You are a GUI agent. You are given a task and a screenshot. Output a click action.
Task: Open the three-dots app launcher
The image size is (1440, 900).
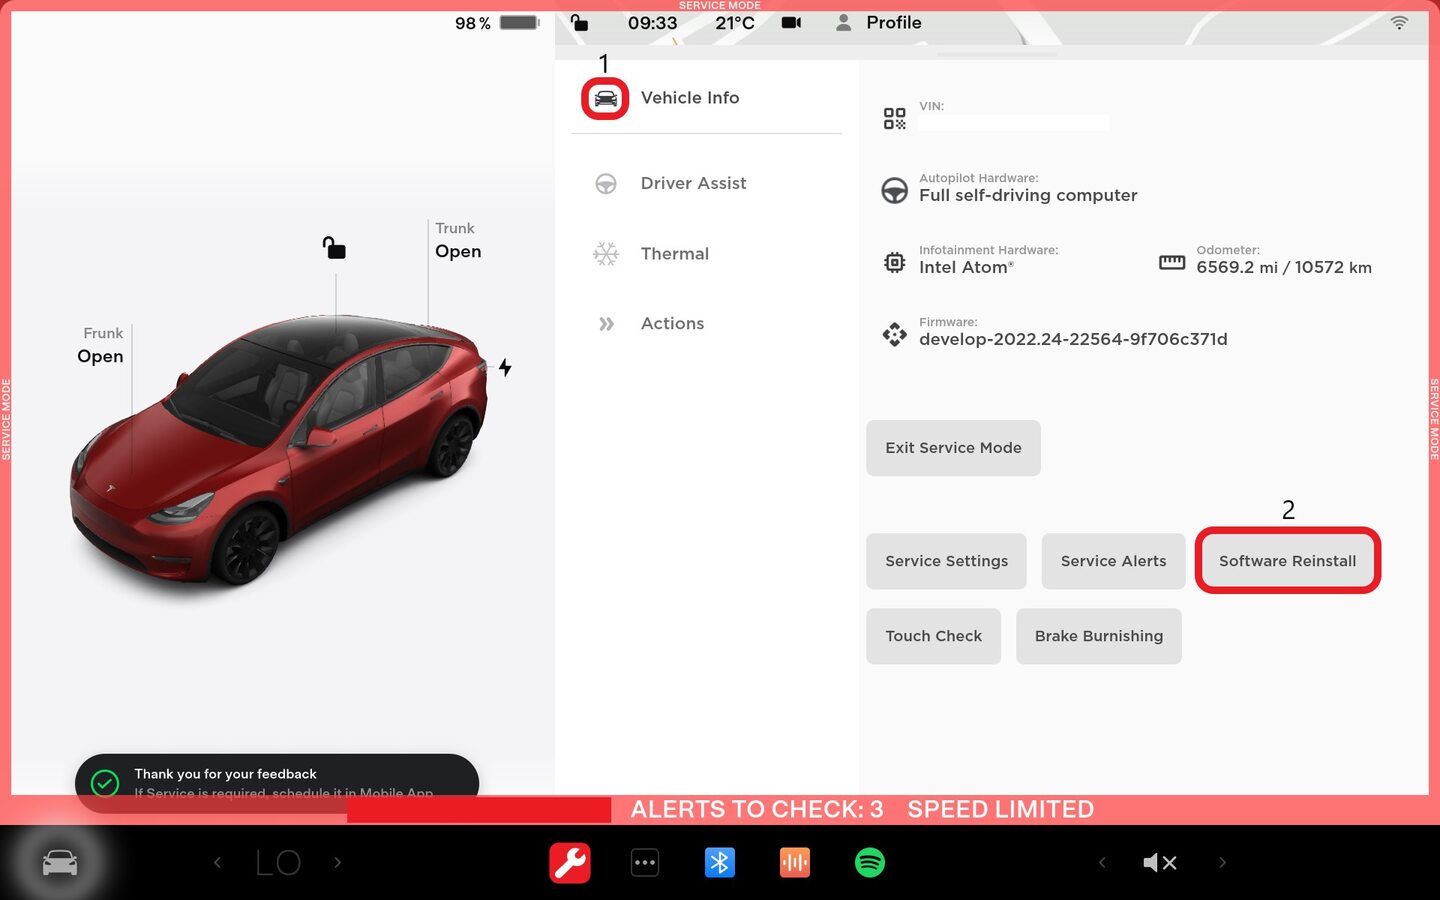645,862
